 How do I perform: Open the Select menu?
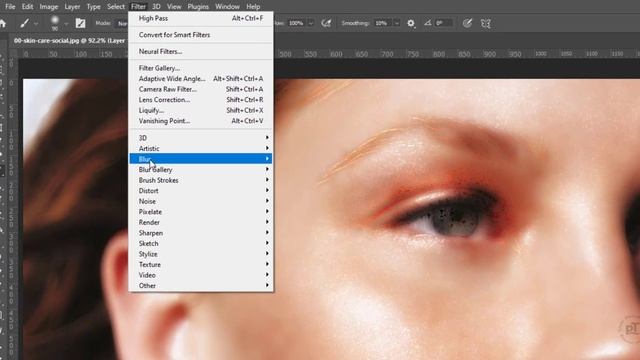click(x=116, y=7)
